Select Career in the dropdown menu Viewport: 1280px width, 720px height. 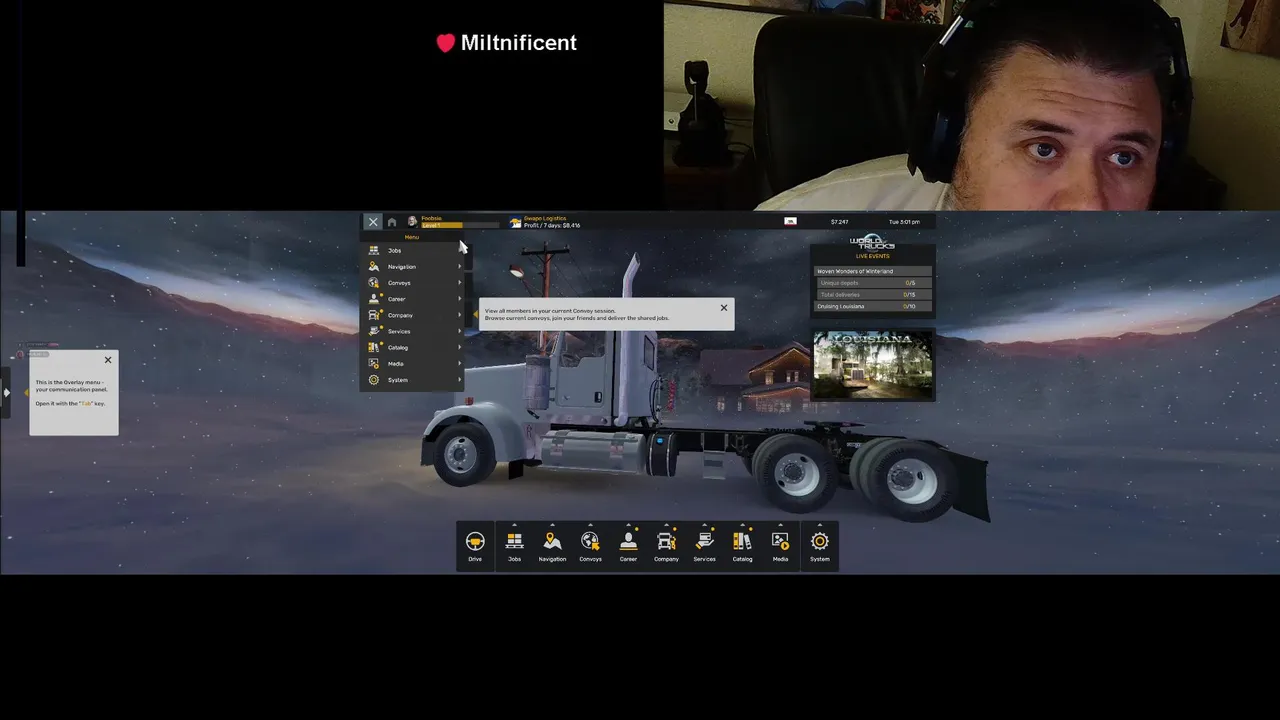point(413,299)
